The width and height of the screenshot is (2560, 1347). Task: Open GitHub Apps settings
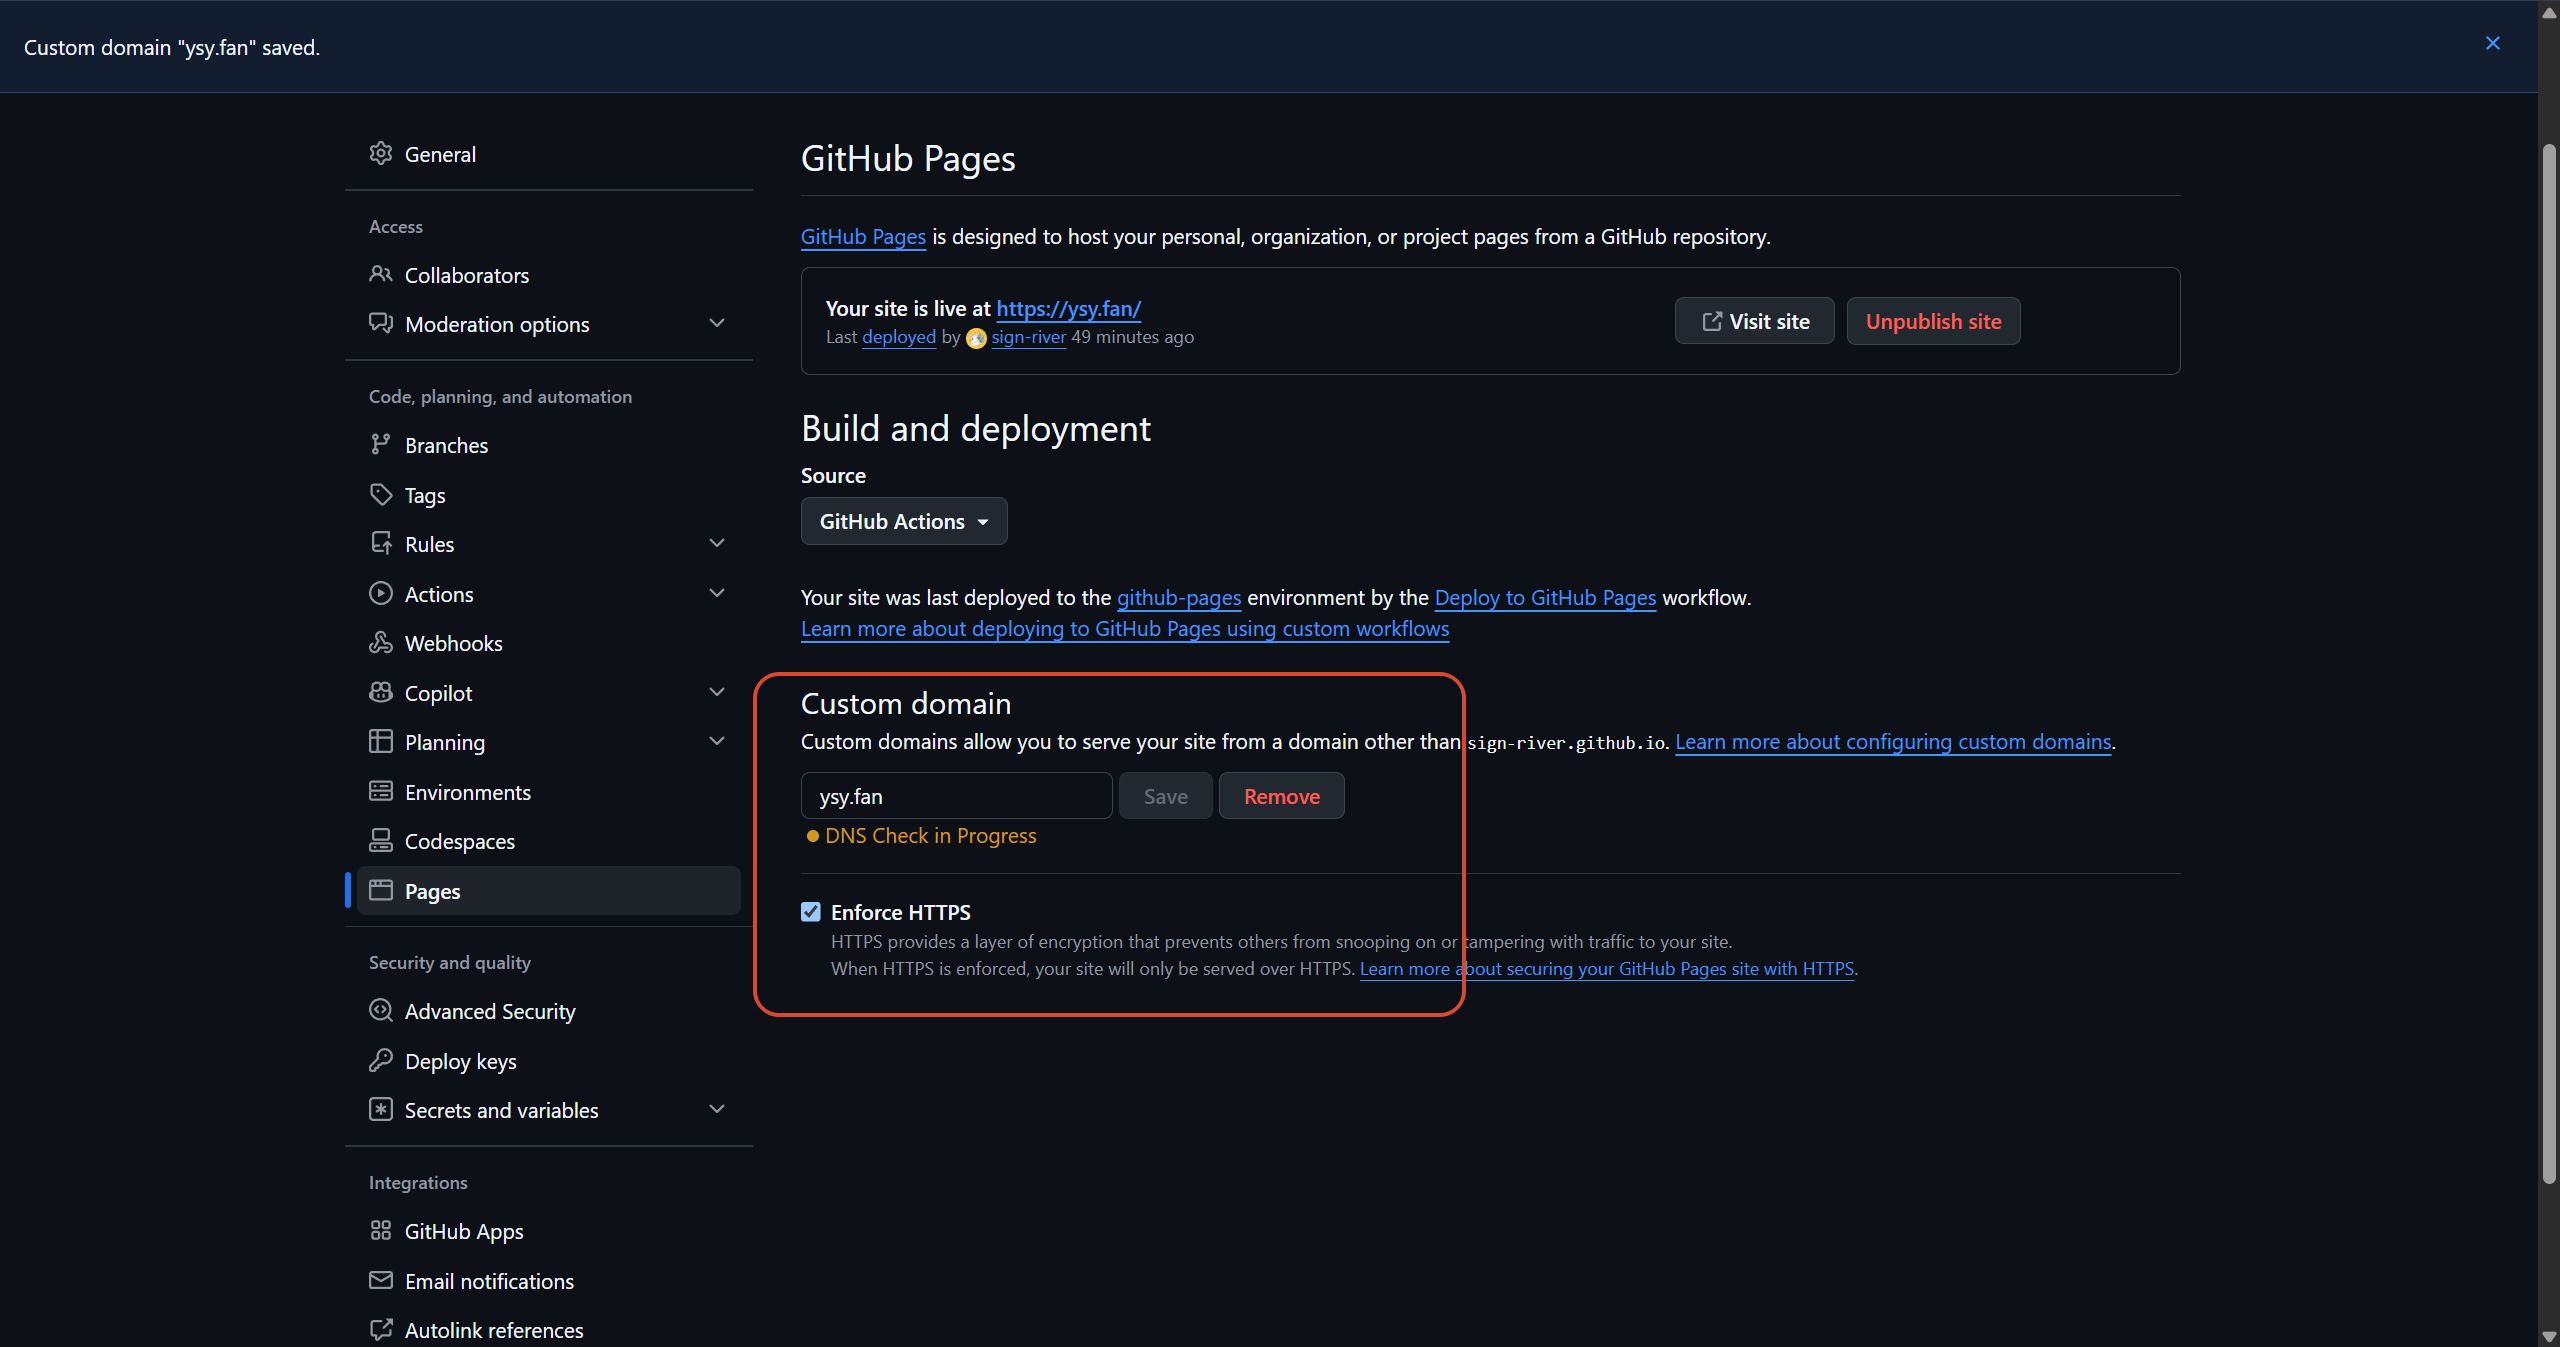click(x=549, y=1231)
